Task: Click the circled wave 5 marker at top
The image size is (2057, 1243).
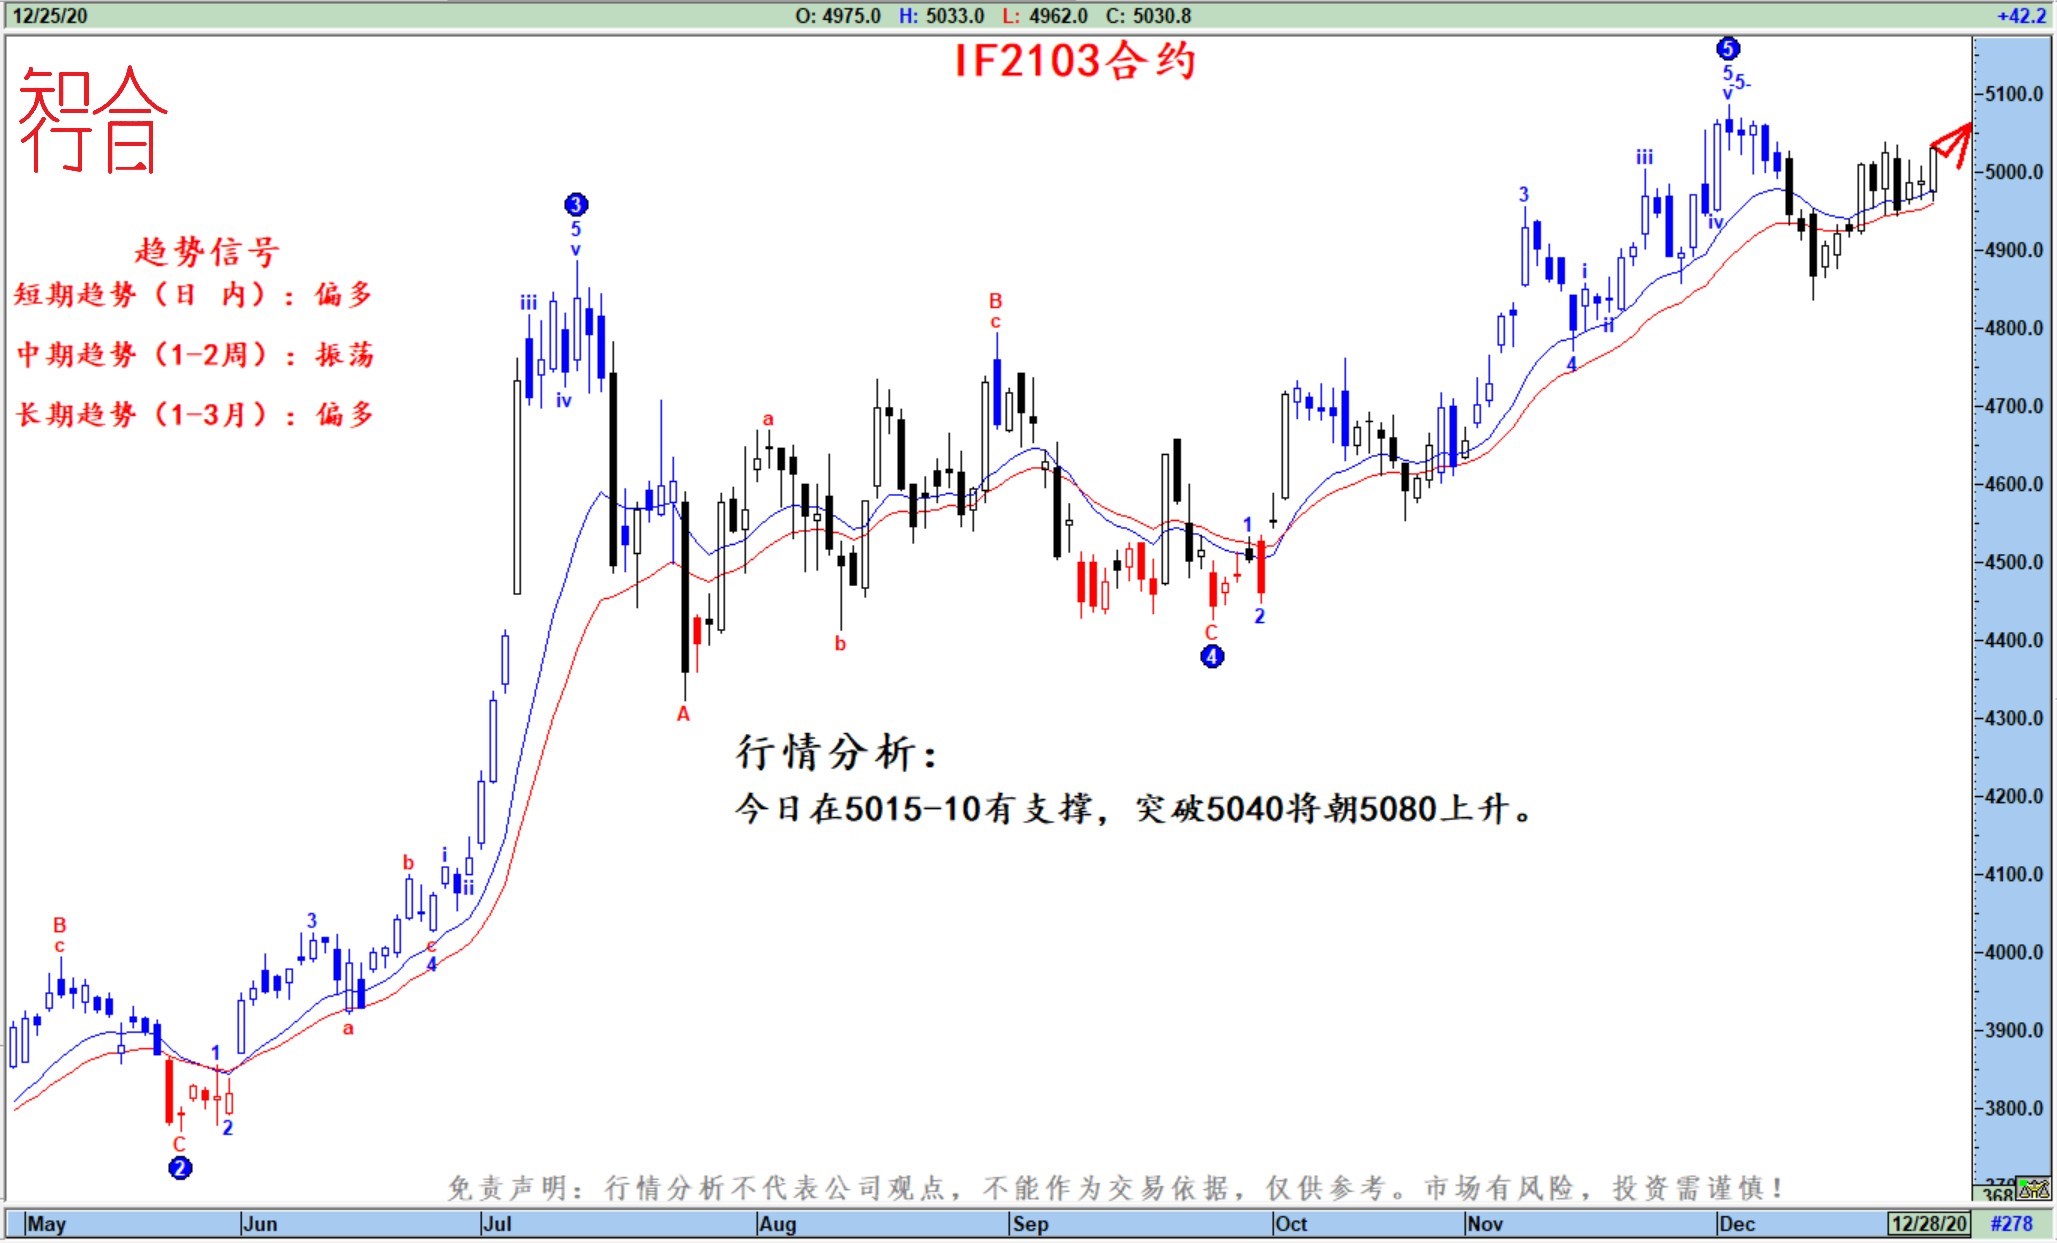Action: [x=1727, y=48]
